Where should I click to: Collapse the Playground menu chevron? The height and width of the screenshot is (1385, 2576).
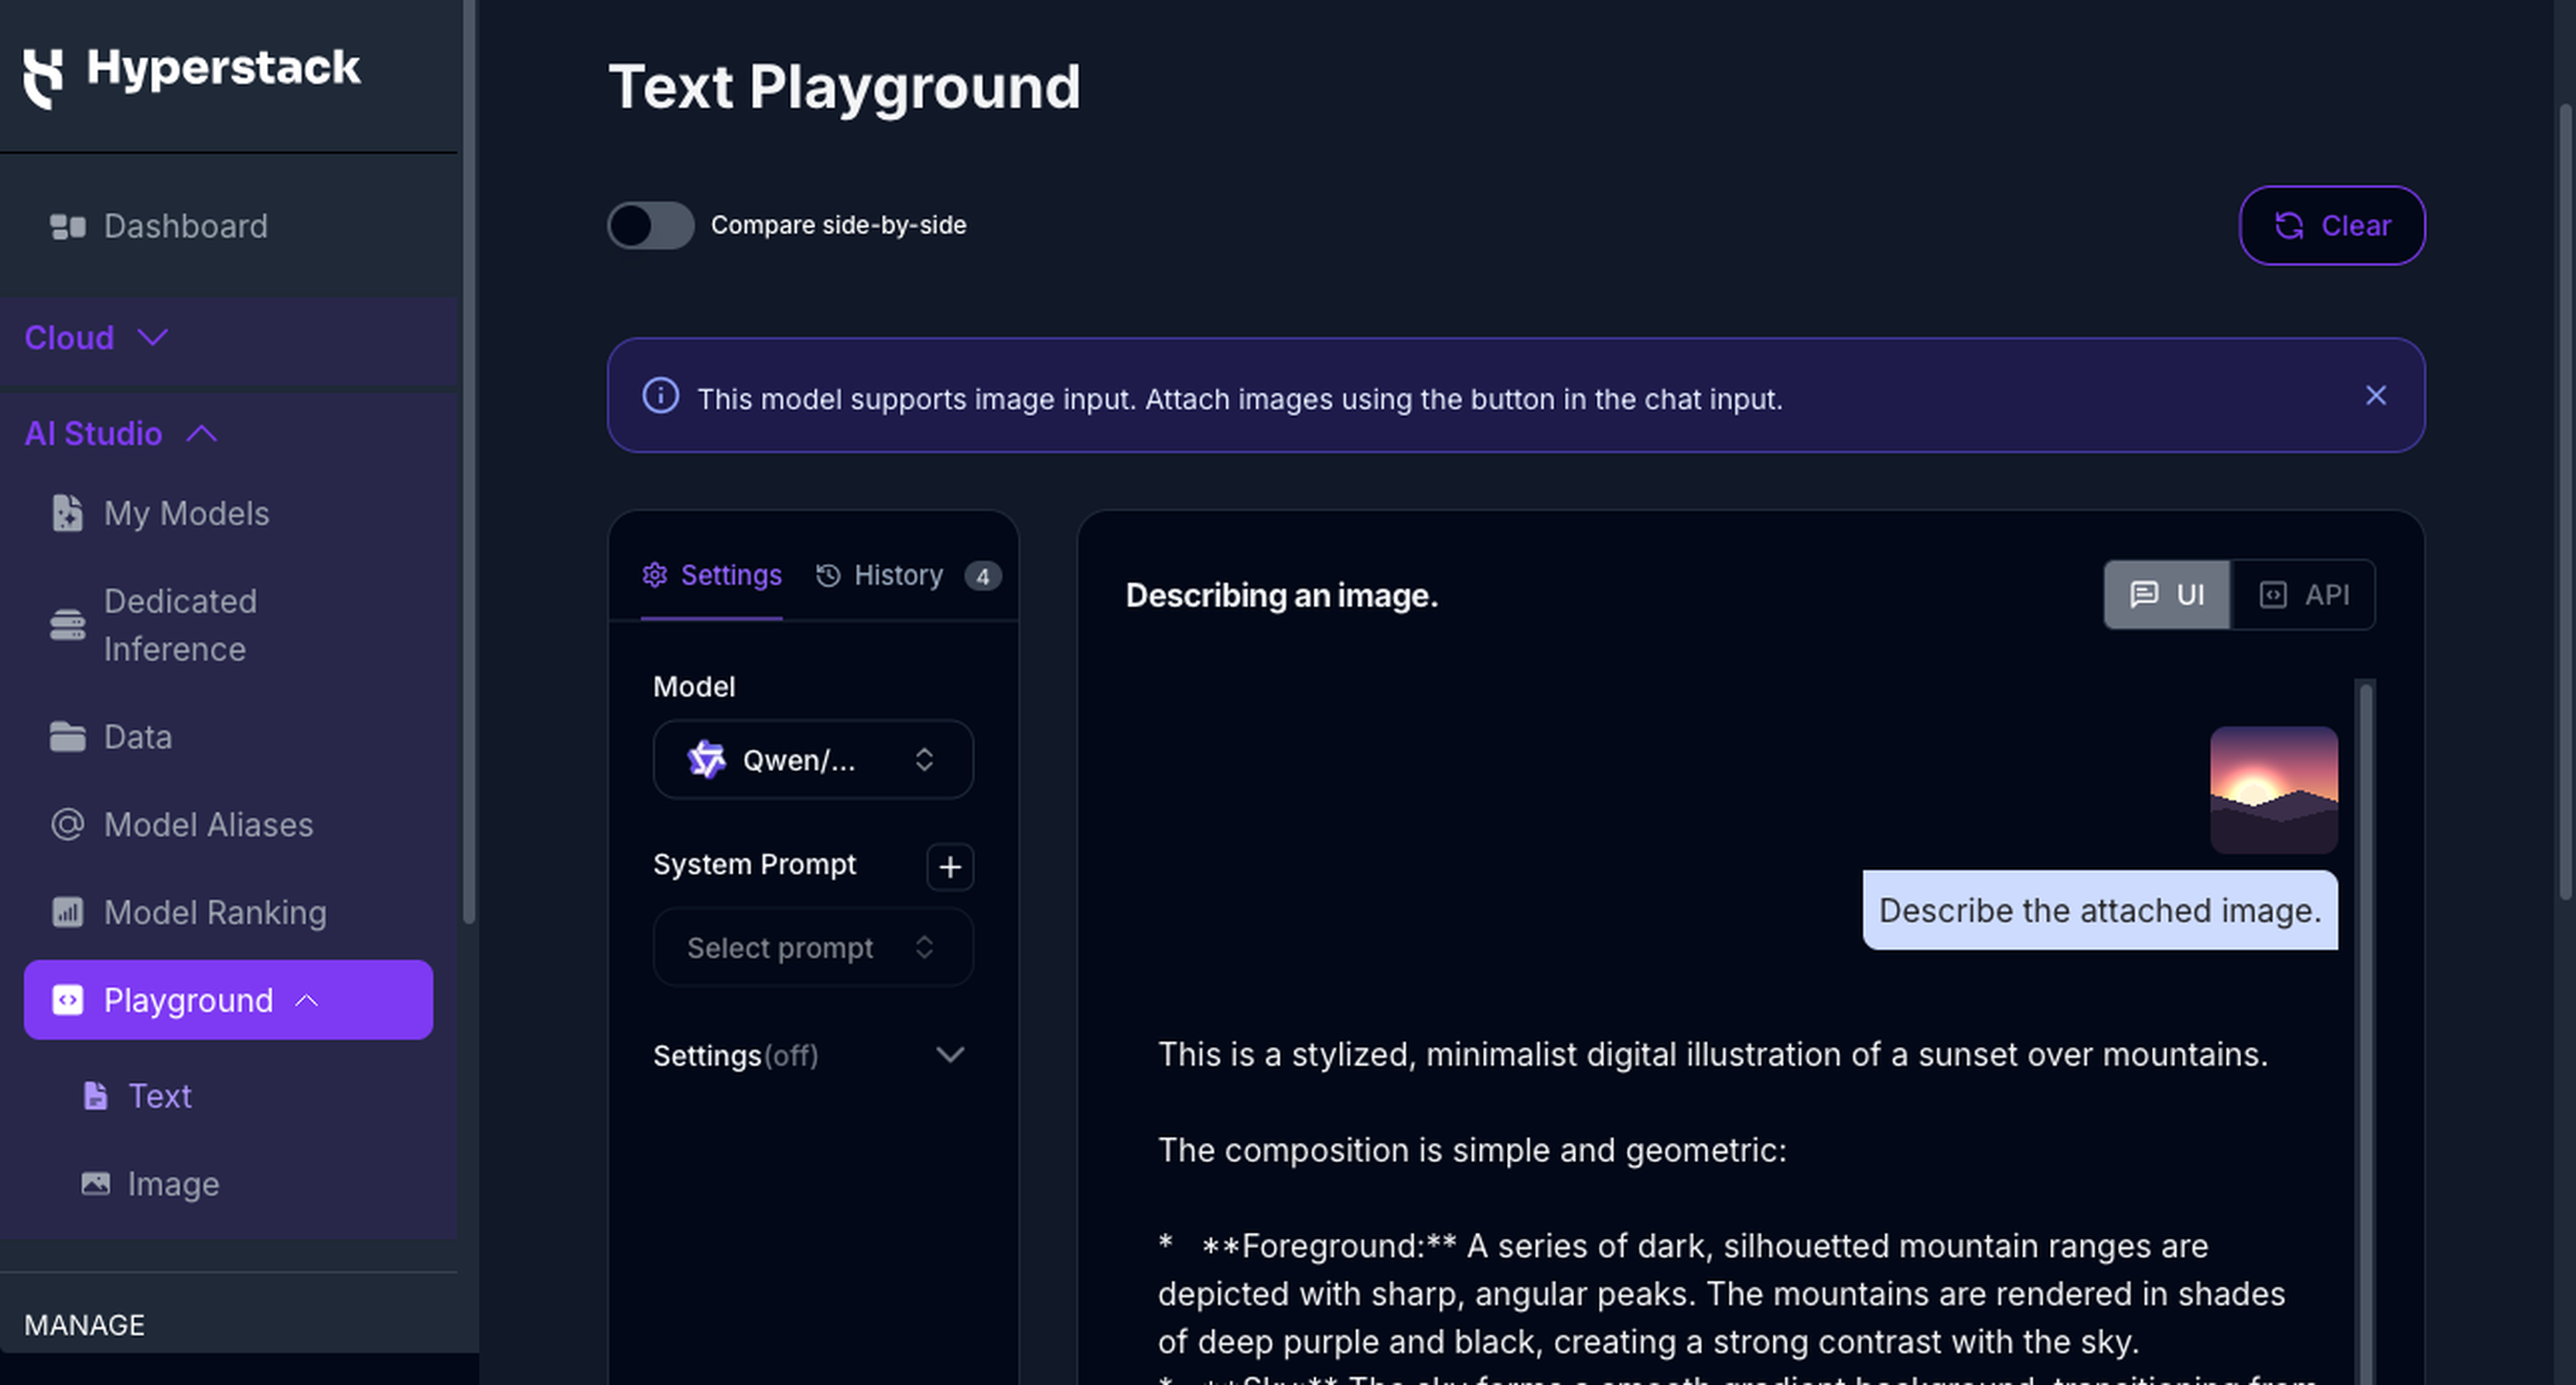(x=307, y=1000)
